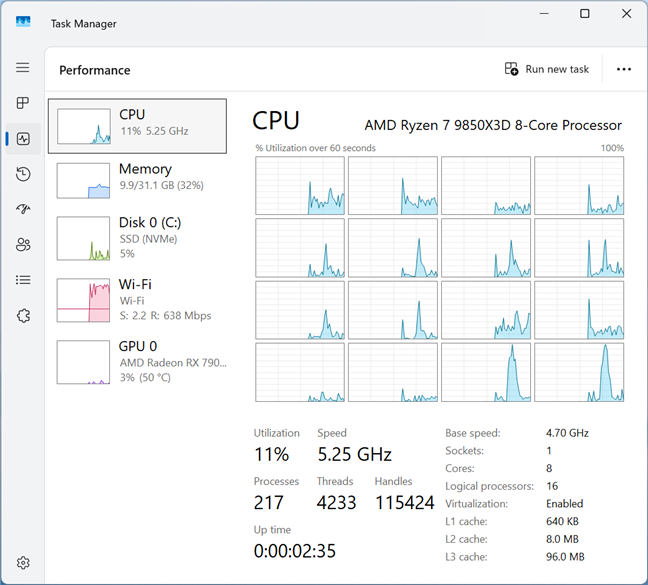648x585 pixels.
Task: Open the Details page icon
Action: tap(23, 280)
